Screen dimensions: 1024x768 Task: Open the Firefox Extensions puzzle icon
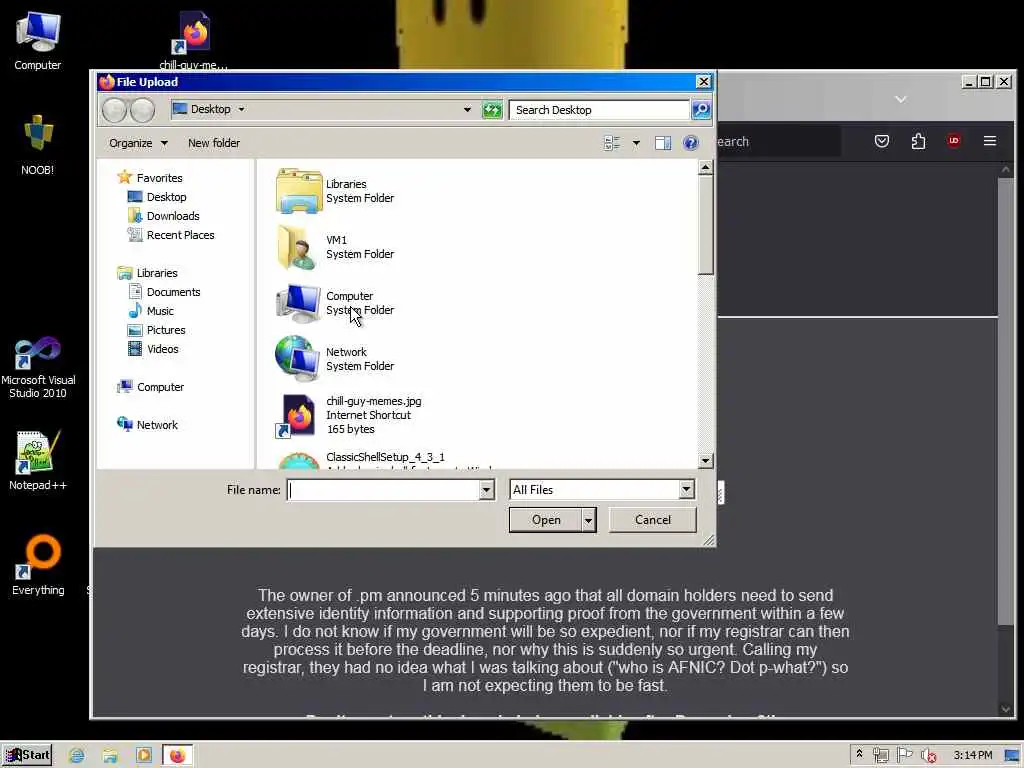[x=918, y=141]
